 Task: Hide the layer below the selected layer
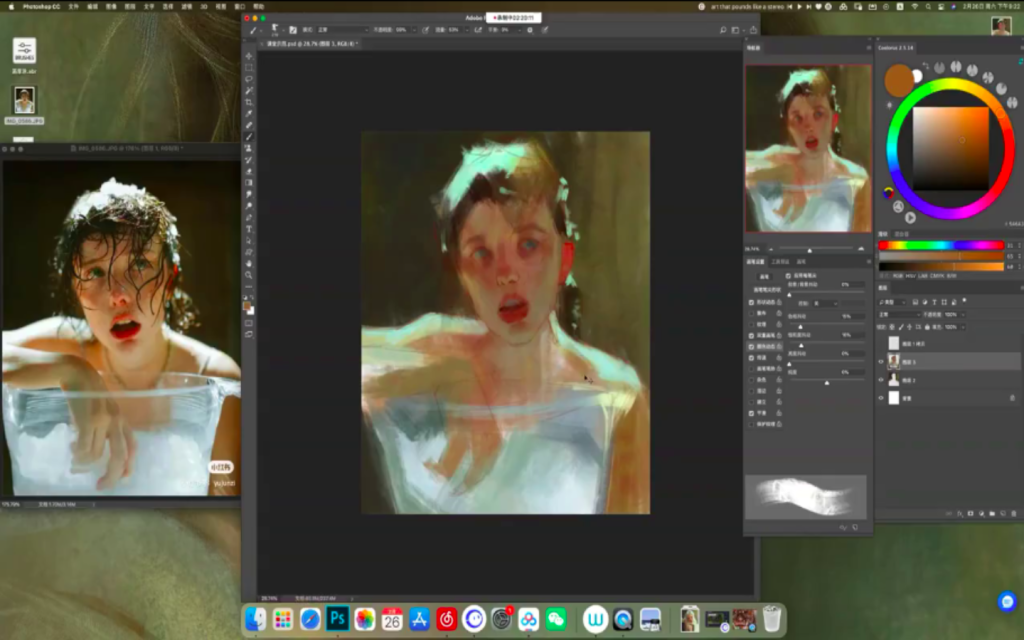point(883,380)
